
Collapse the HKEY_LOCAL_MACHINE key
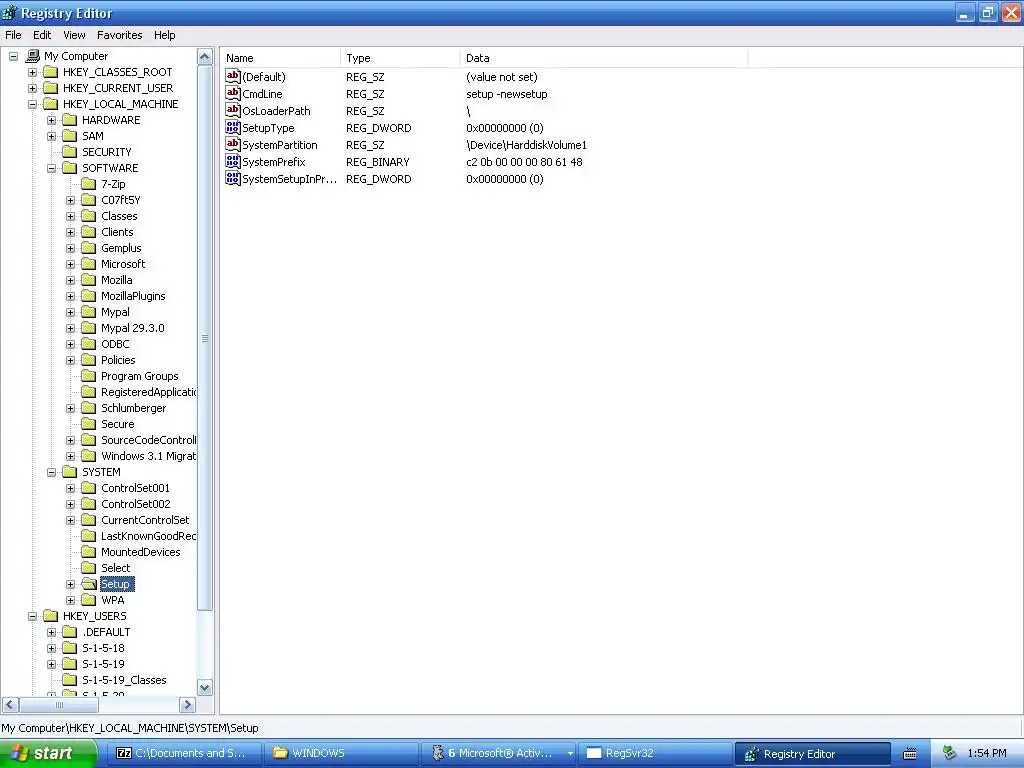33,104
